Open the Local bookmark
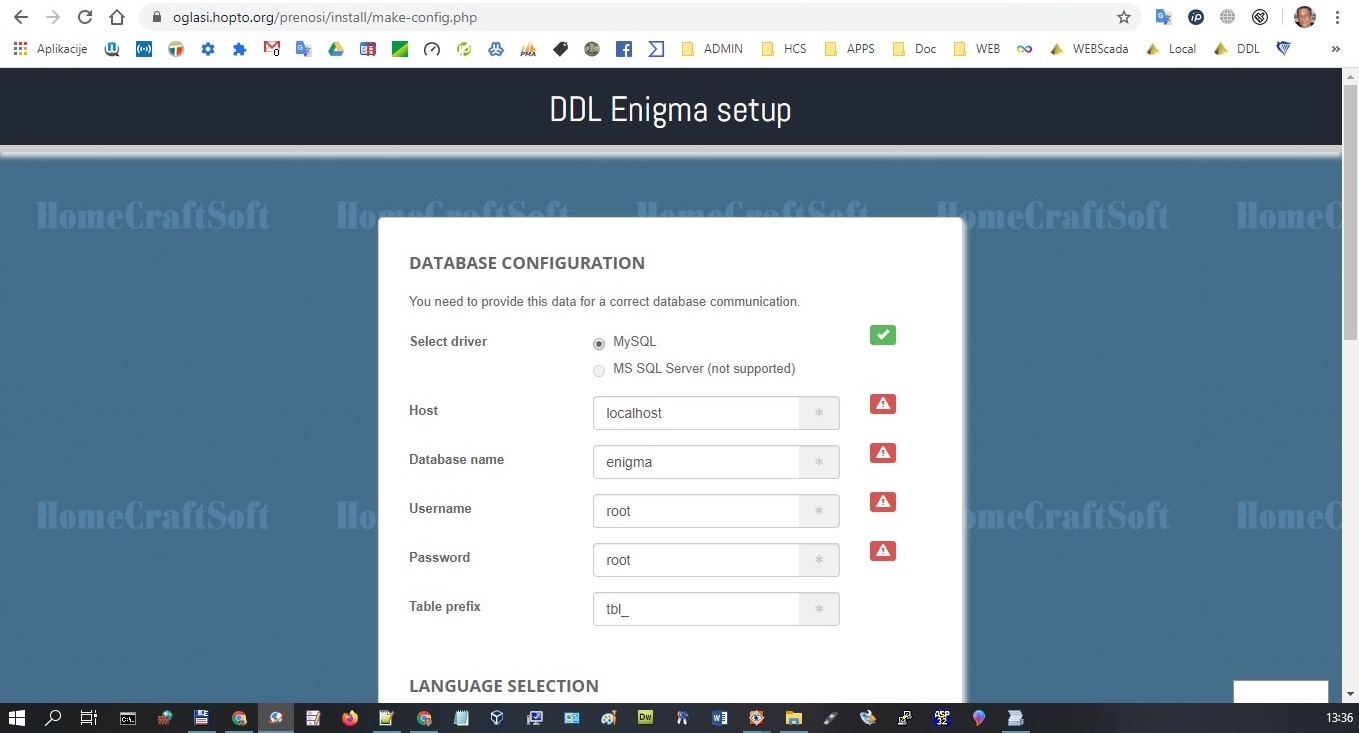 coord(1171,48)
